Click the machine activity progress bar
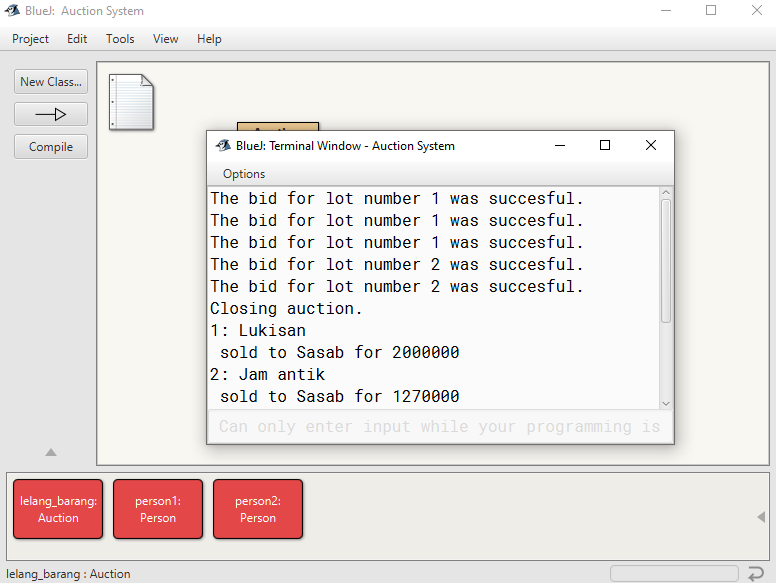Screen dimensions: 776x583 point(675,574)
